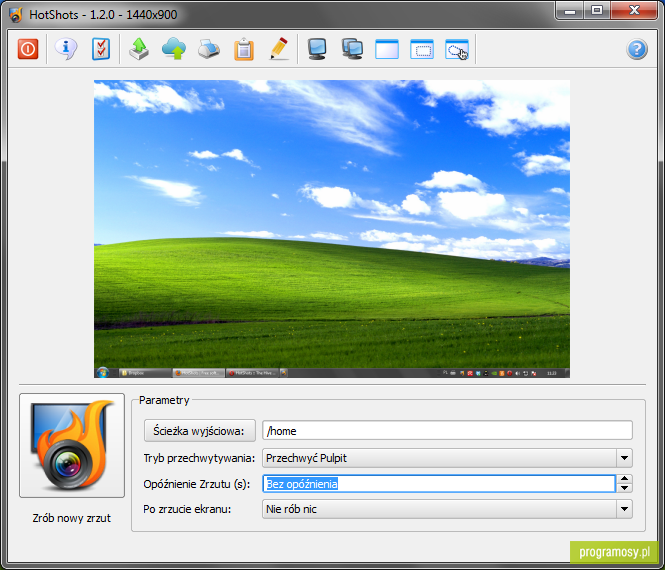This screenshot has width=665, height=570.
Task: Click the /home output path field
Action: 447,431
